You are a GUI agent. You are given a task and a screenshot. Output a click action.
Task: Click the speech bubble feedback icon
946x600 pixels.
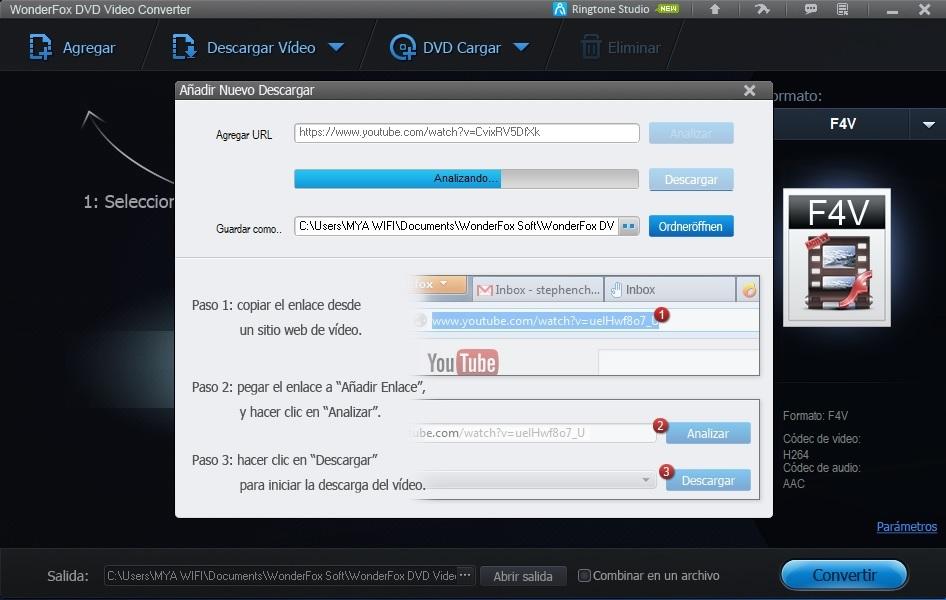pos(811,10)
